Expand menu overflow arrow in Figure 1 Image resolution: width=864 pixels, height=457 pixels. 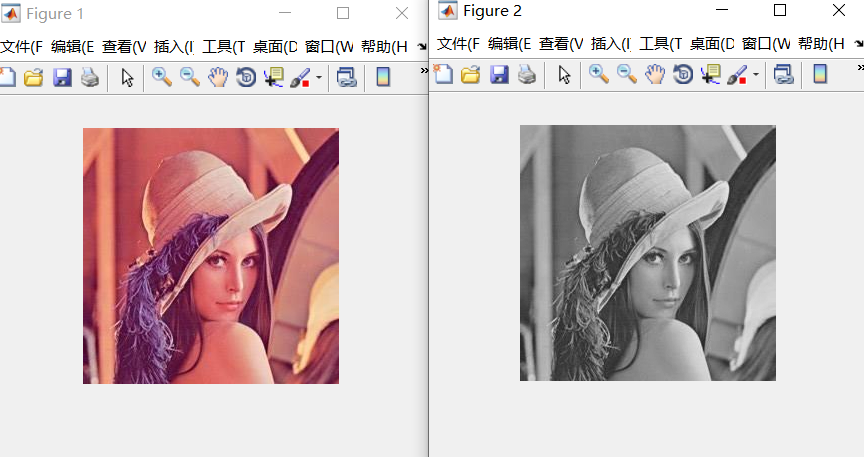click(422, 46)
